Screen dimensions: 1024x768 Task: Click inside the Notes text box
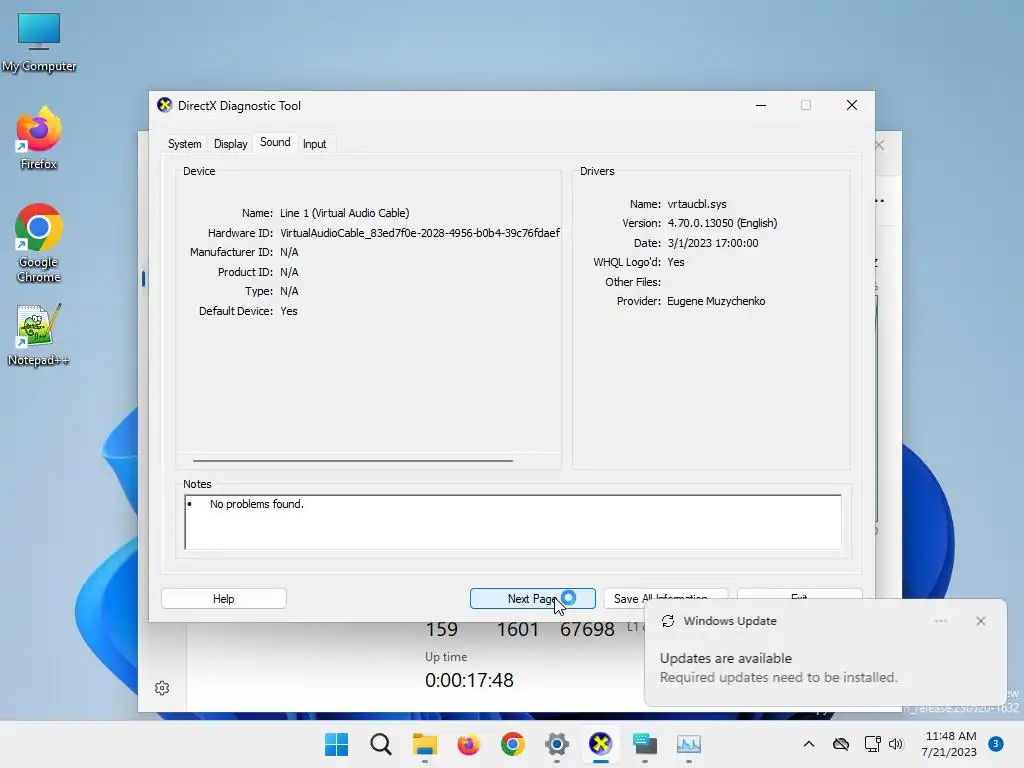tap(513, 522)
